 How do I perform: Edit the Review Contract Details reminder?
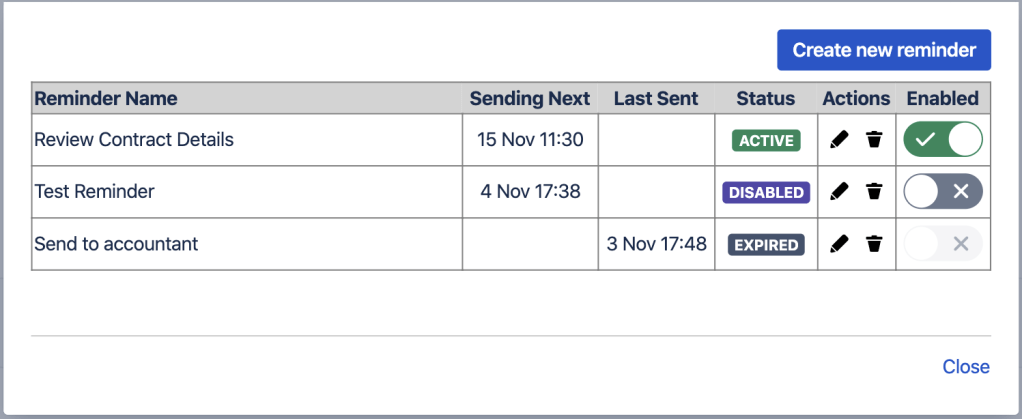pos(840,140)
